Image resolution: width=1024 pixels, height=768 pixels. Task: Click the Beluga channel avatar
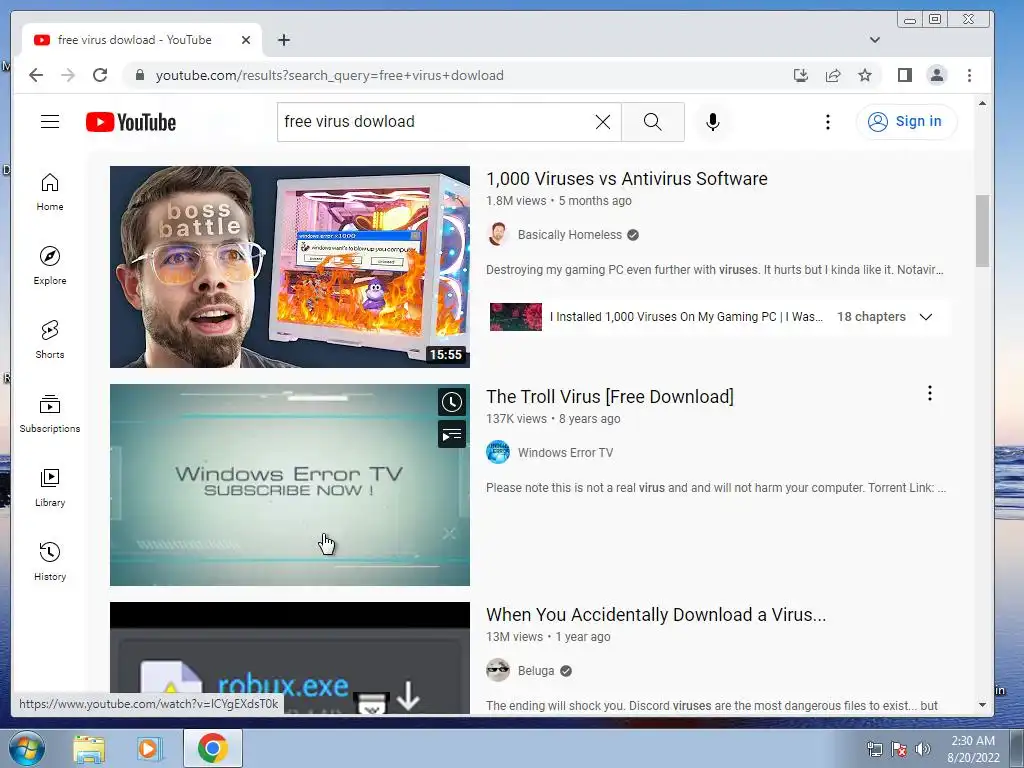coord(498,670)
